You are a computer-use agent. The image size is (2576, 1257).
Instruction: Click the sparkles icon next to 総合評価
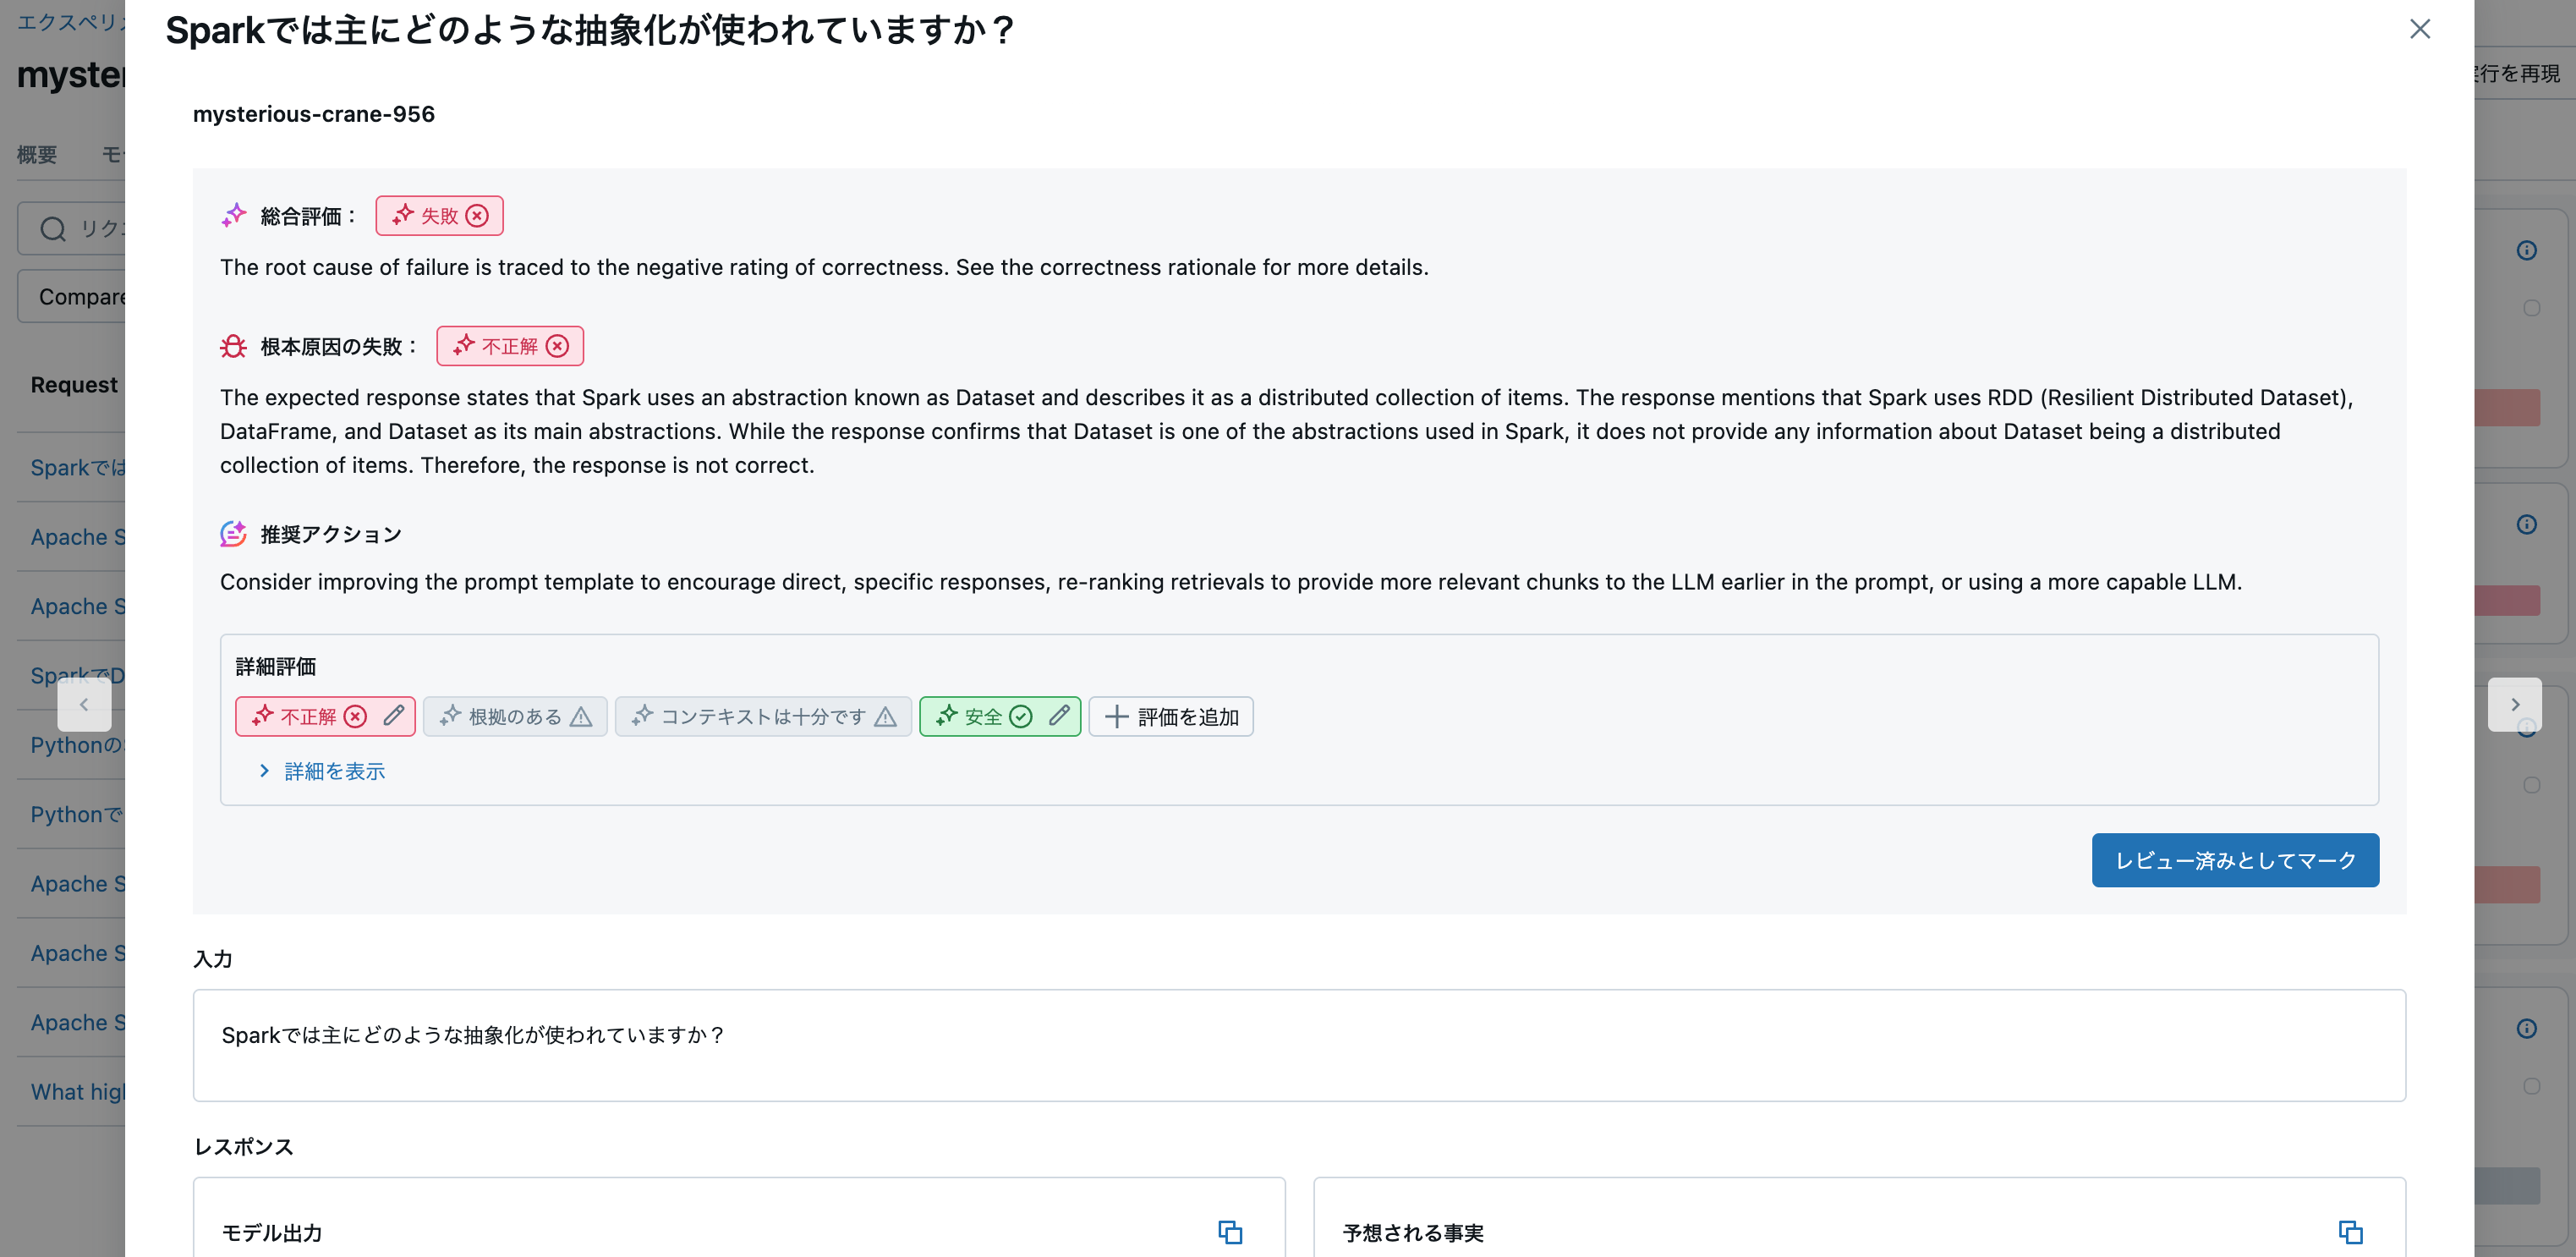pyautogui.click(x=233, y=214)
